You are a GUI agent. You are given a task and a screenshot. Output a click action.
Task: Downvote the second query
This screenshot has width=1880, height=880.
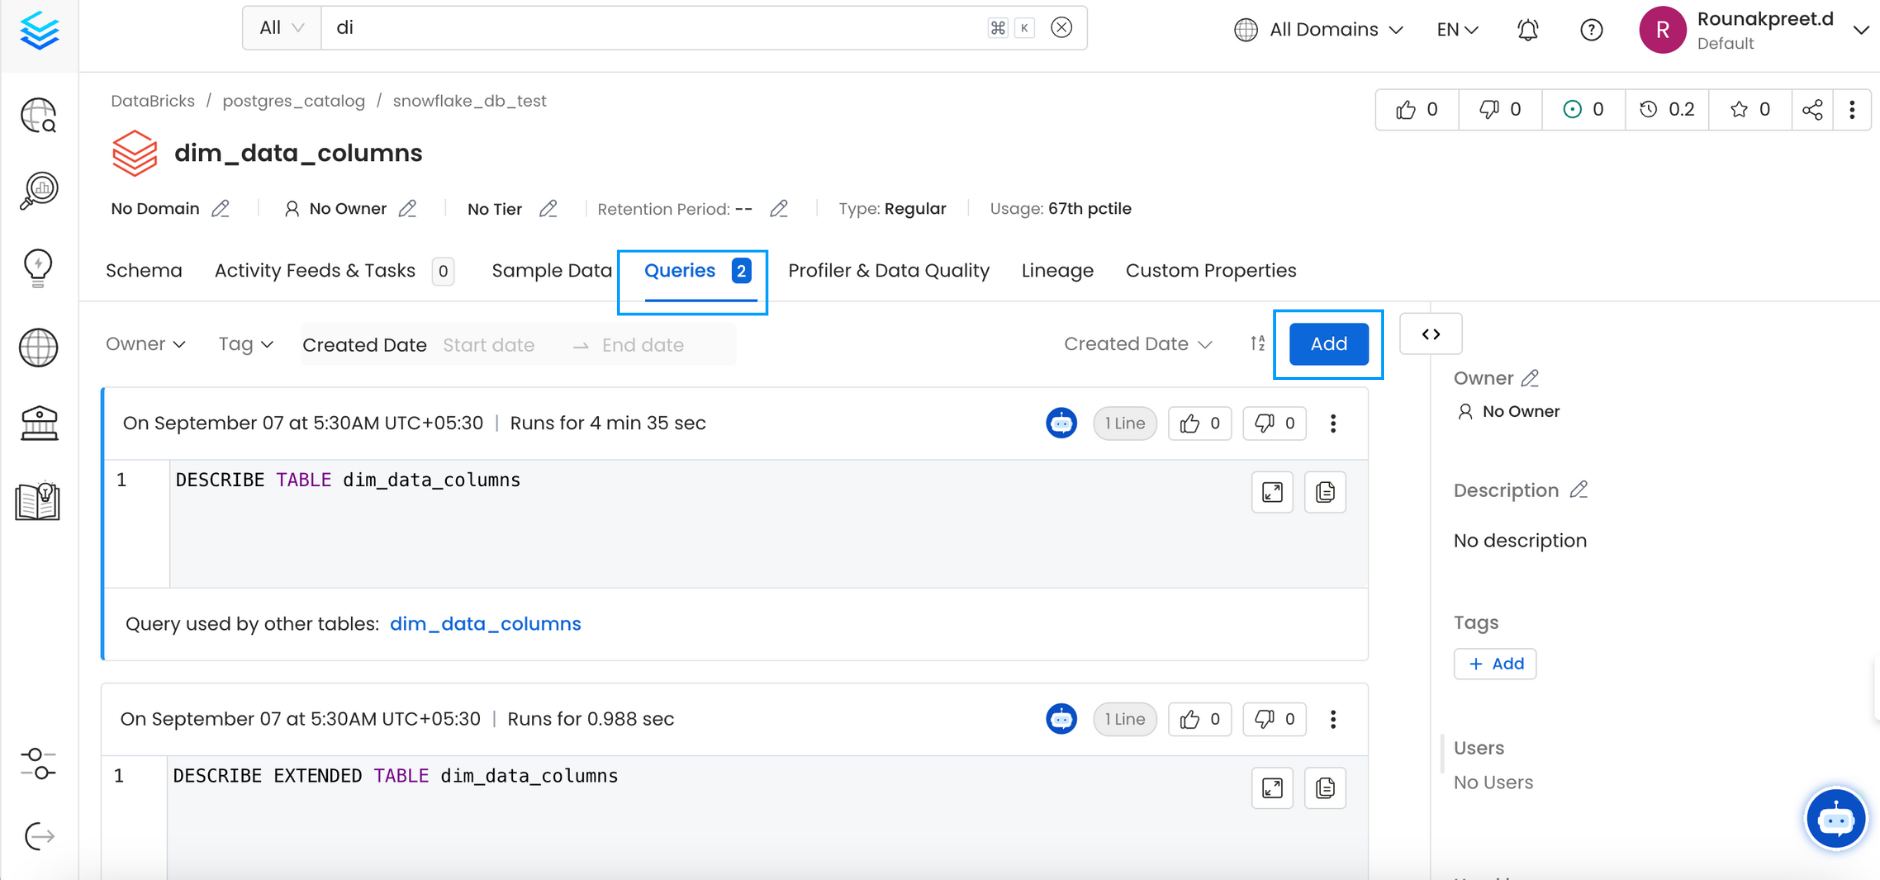coord(1274,719)
